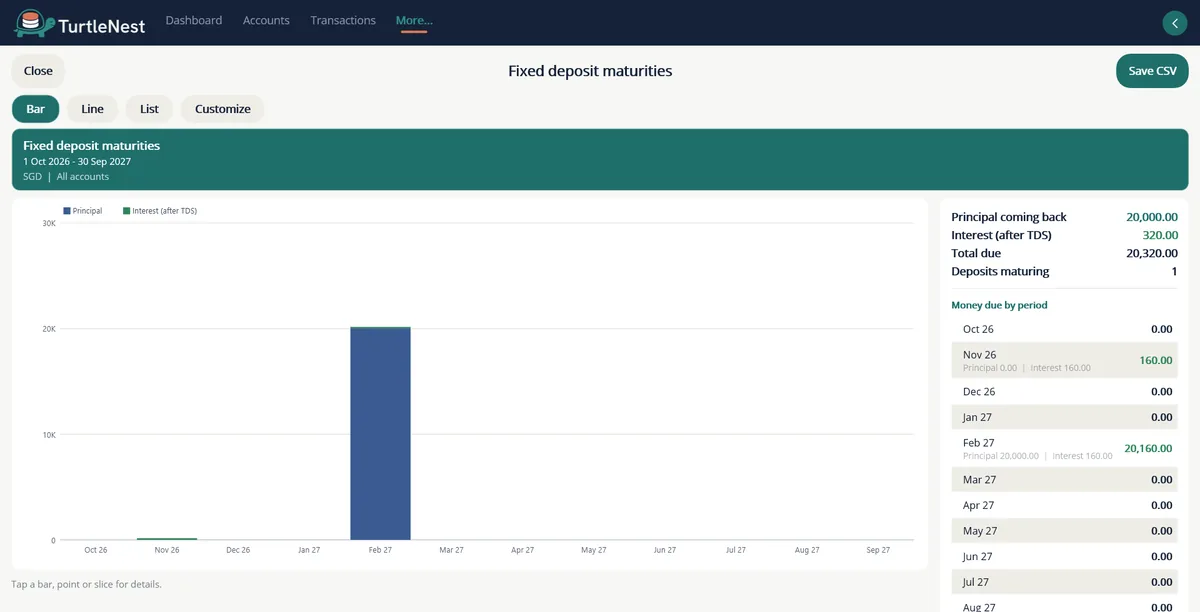This screenshot has height=612, width=1200.
Task: Open the Dashboard menu
Action: click(x=194, y=20)
